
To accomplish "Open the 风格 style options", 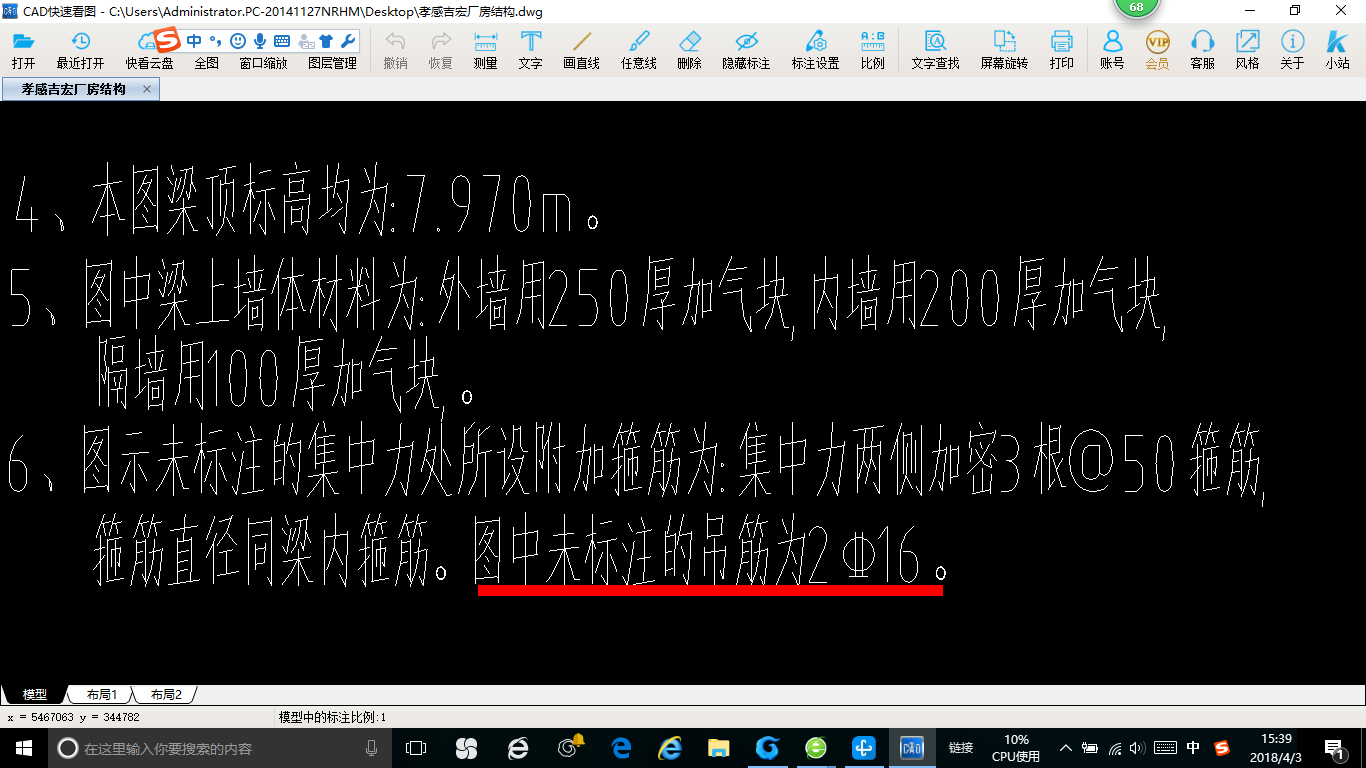I will (x=1247, y=49).
